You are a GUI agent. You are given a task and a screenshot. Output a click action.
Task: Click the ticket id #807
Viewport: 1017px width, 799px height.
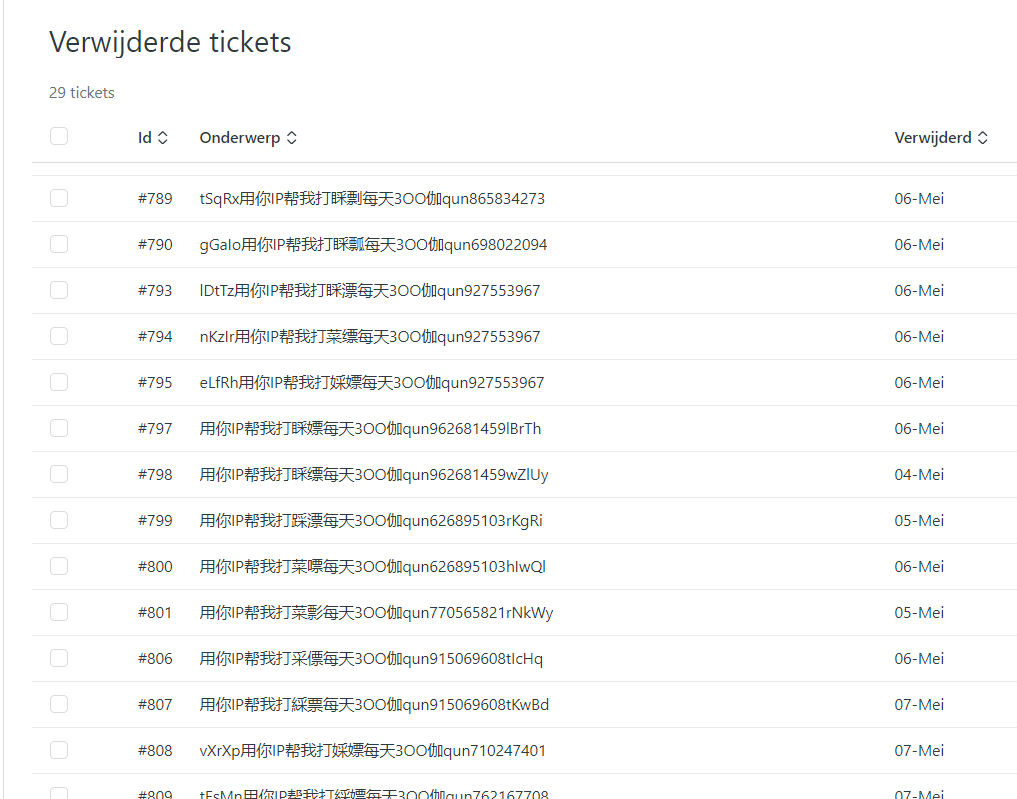(155, 705)
